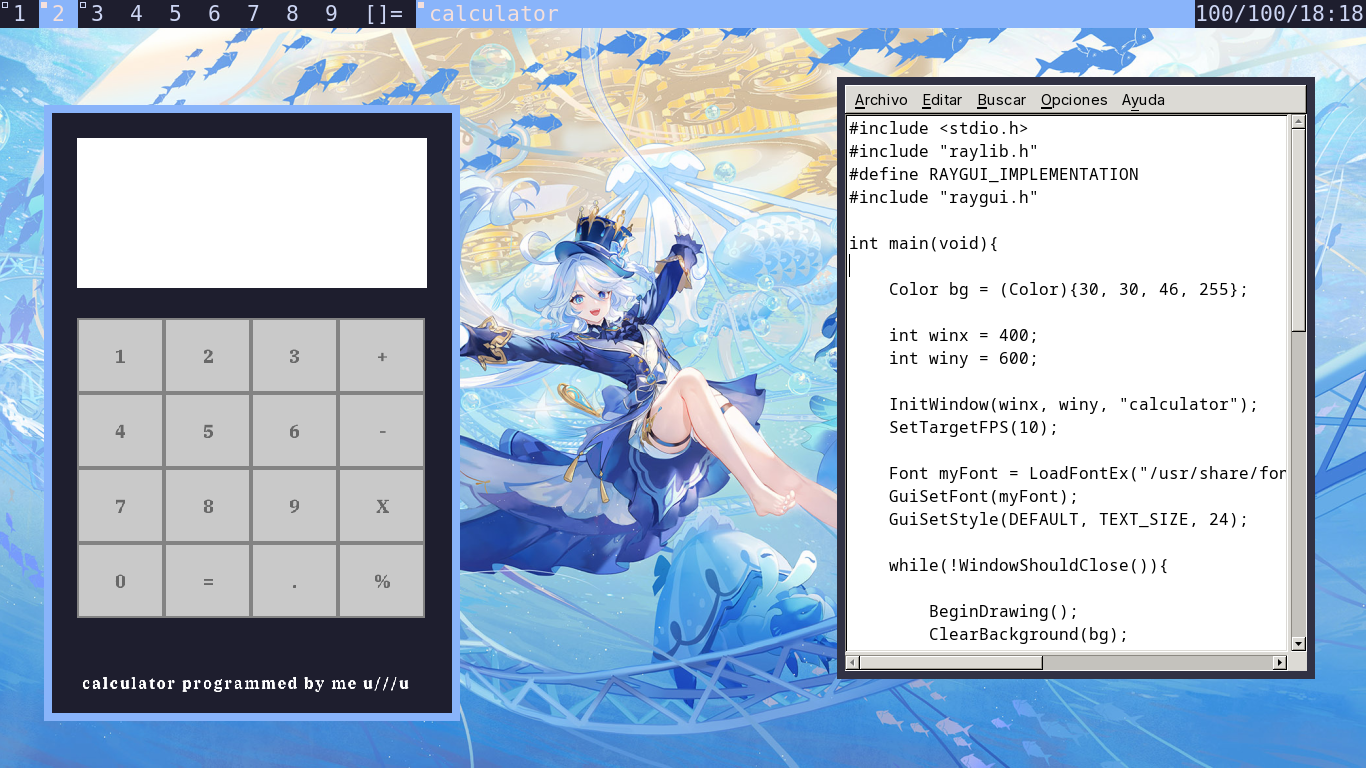Switch to workspace tag 8
The image size is (1366, 768).
coord(292,14)
